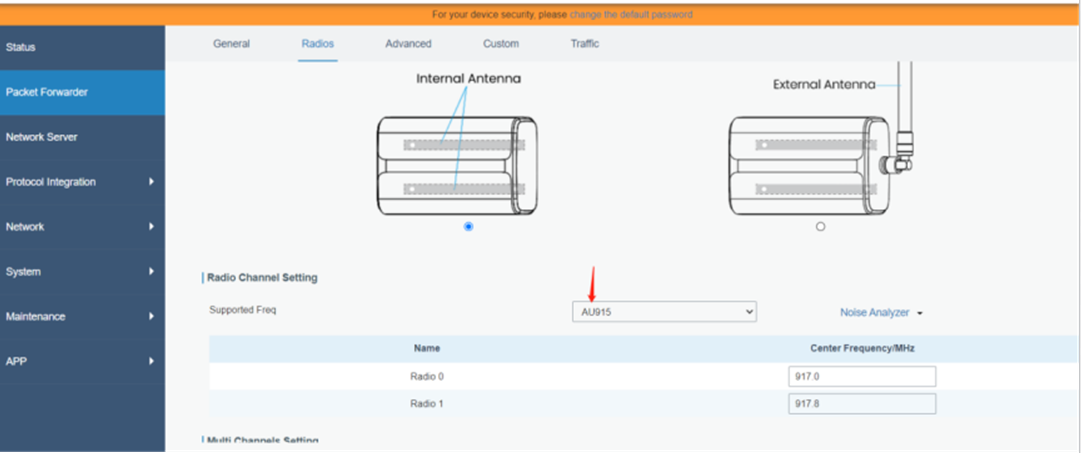Click 'Radio 0' name cell

click(427, 376)
